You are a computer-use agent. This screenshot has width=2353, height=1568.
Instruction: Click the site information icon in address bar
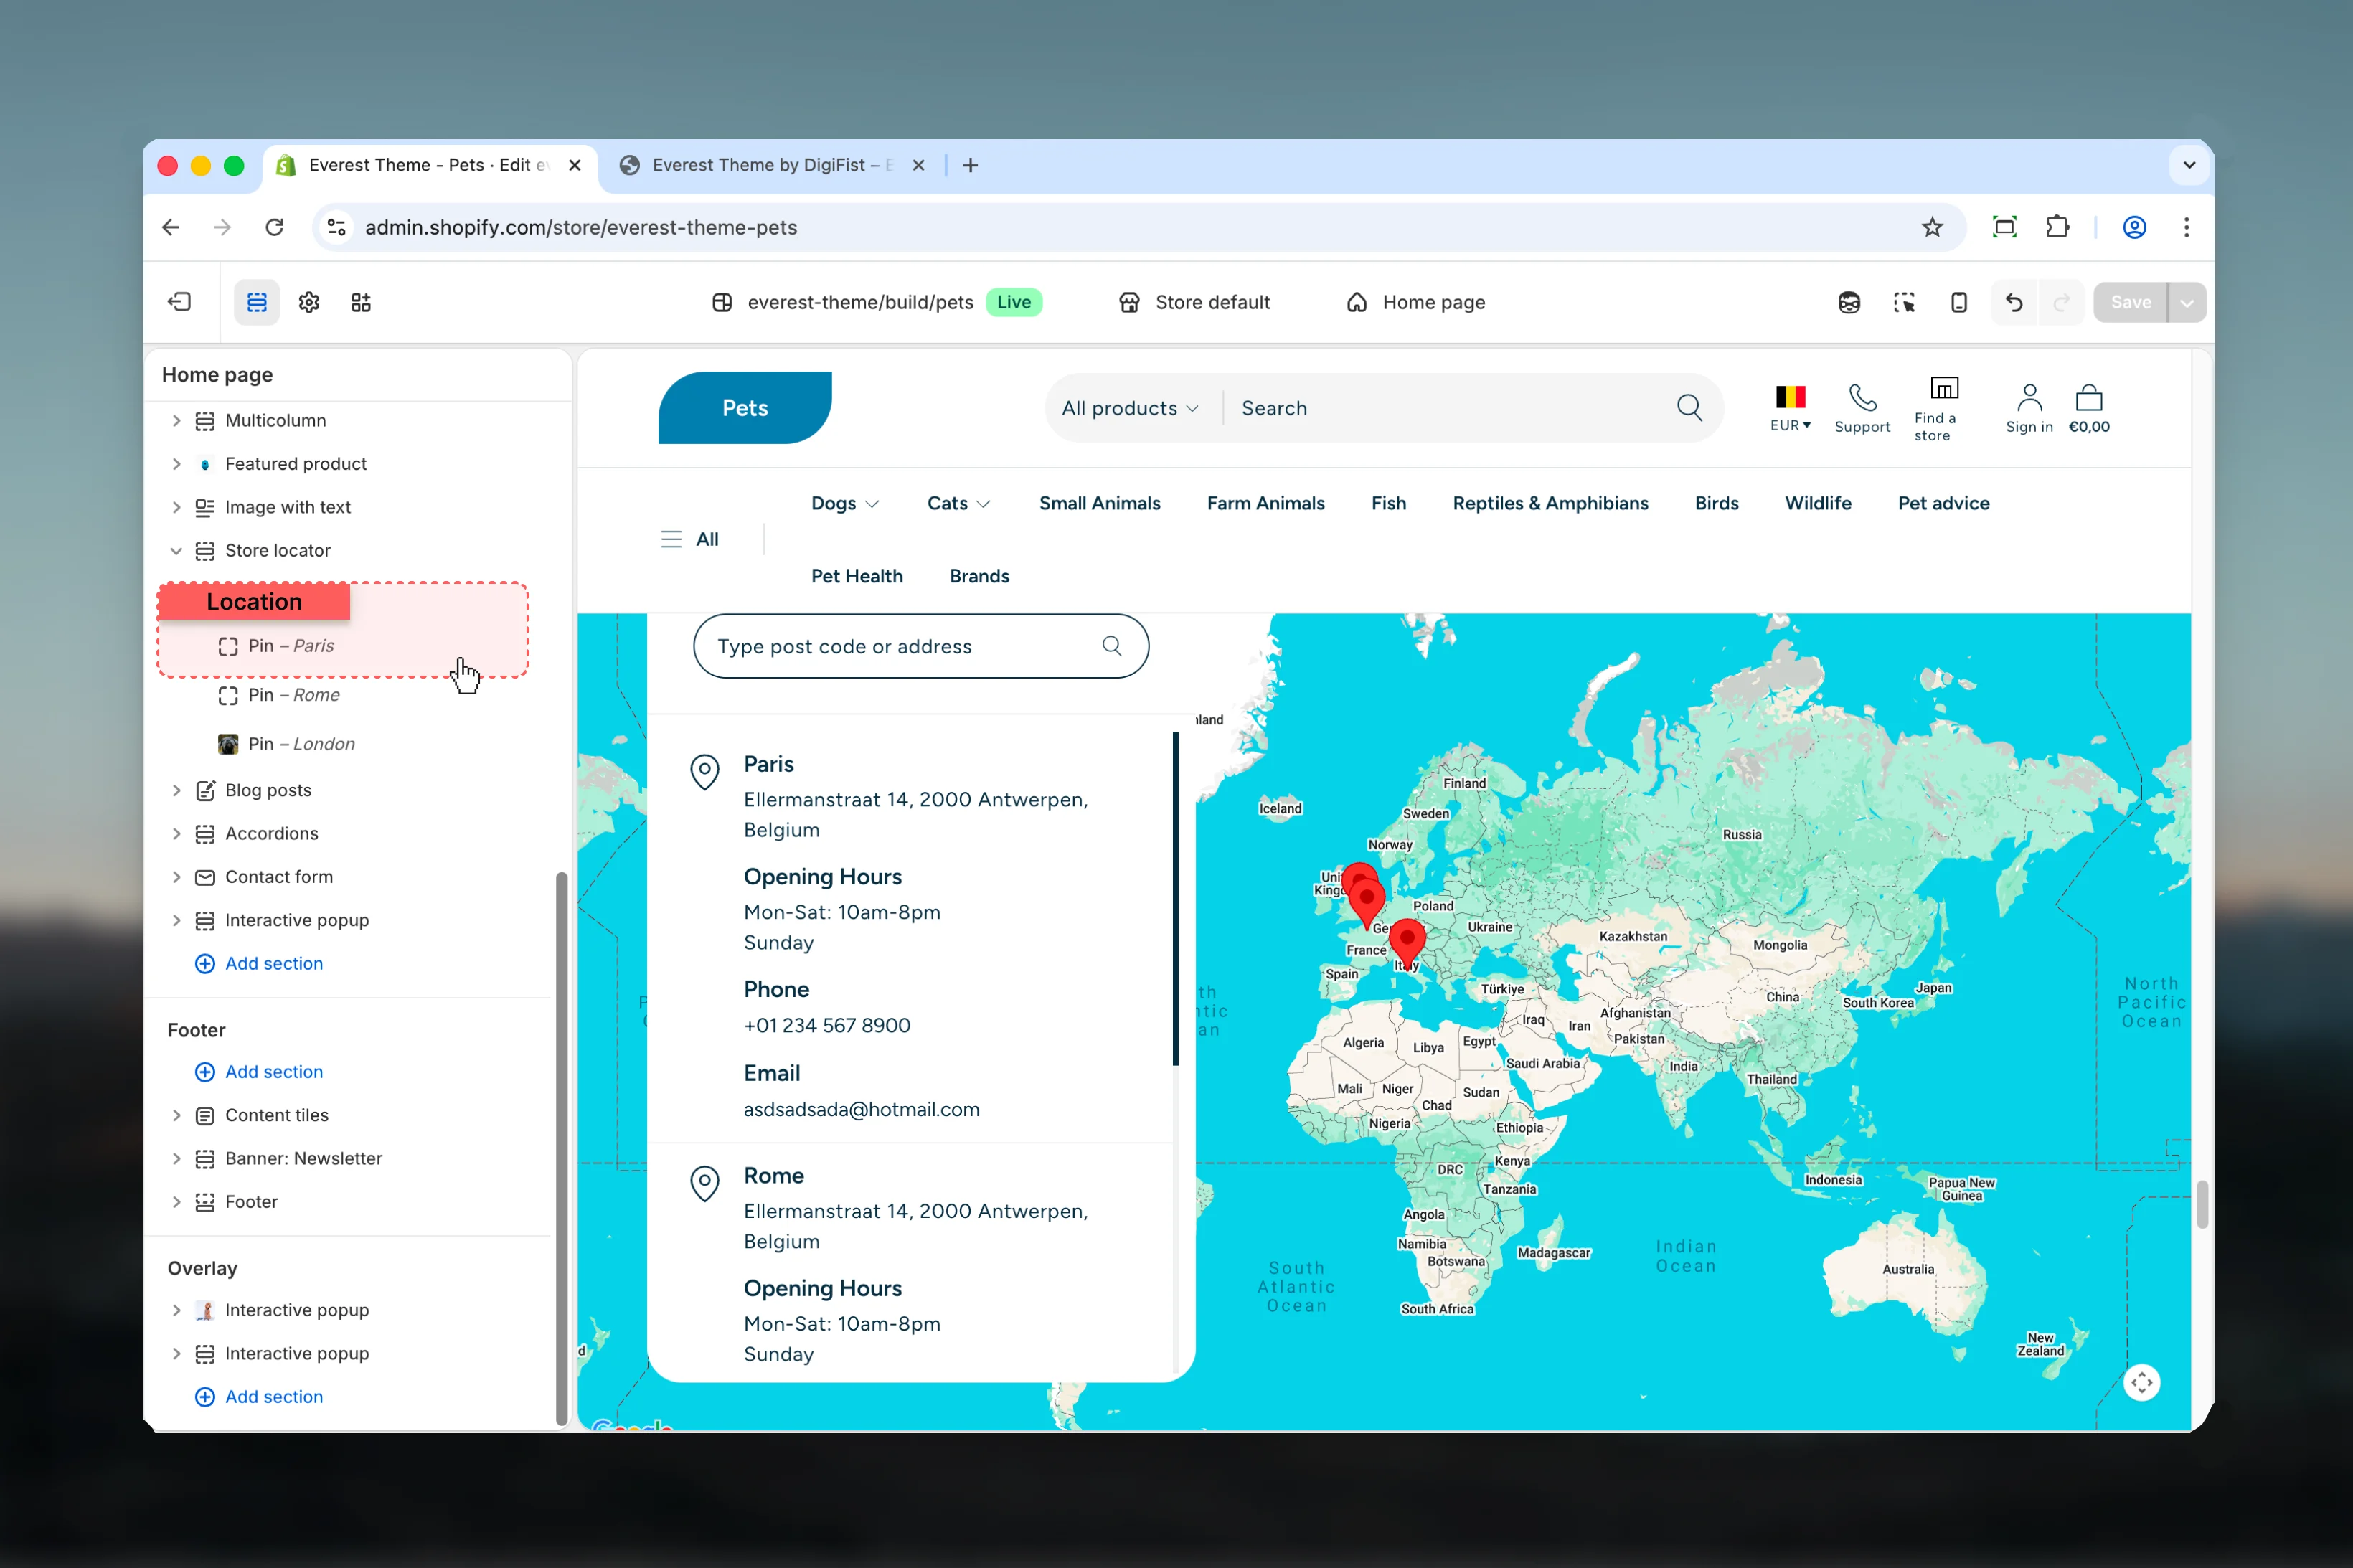(x=337, y=227)
